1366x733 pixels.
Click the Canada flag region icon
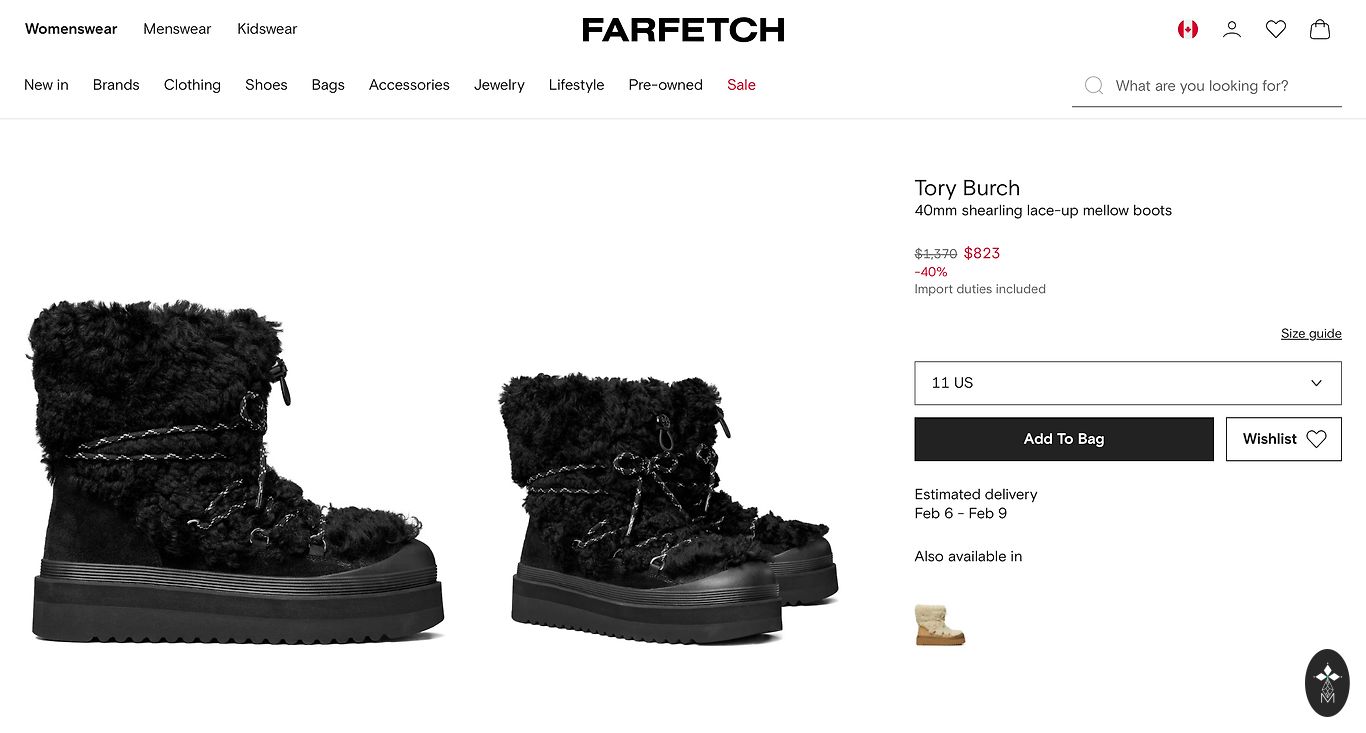(x=1187, y=29)
